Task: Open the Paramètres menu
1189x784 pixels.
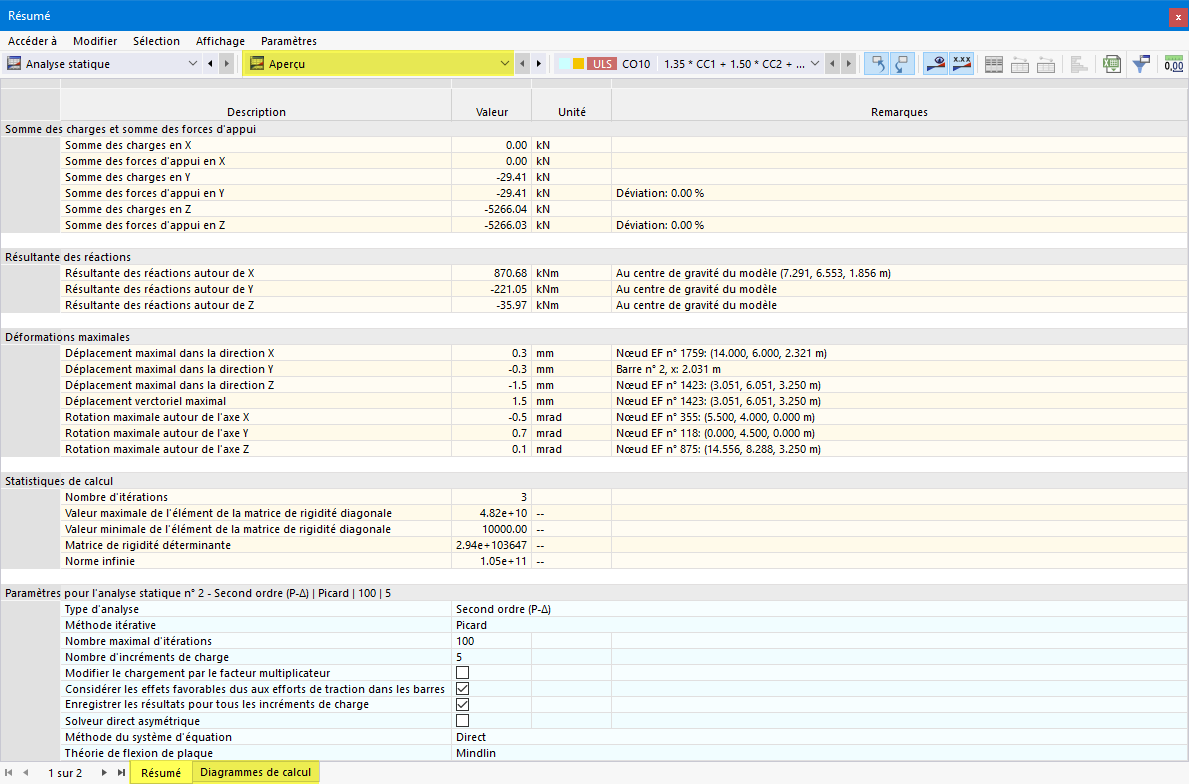Action: point(289,41)
